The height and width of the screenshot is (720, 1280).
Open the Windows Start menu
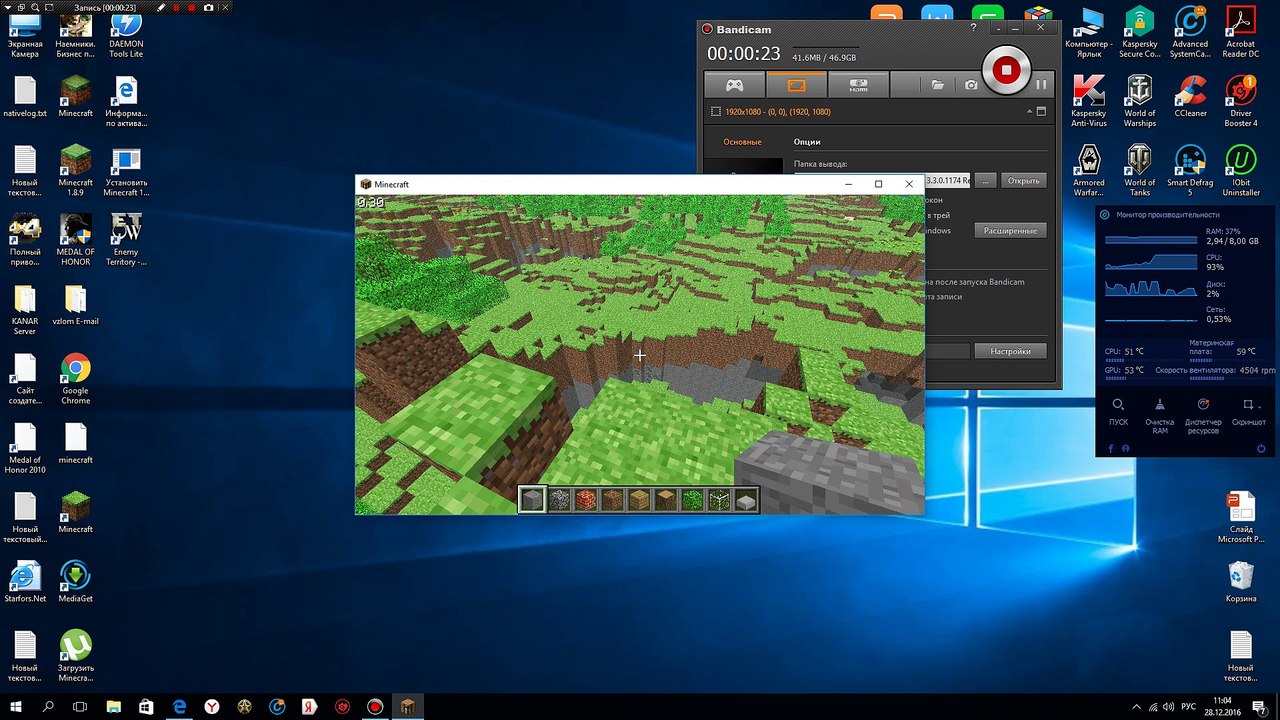[16, 707]
